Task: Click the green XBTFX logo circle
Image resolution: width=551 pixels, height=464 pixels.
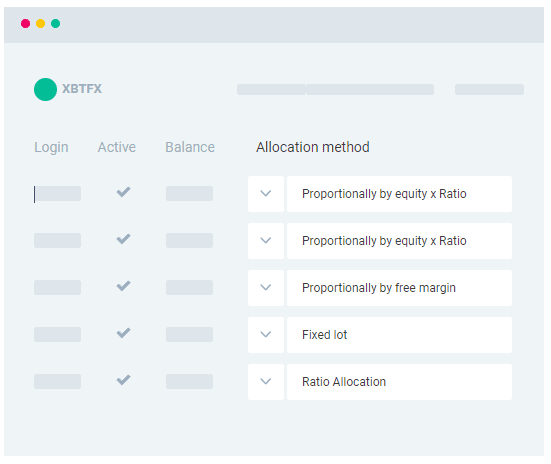Action: tap(45, 89)
